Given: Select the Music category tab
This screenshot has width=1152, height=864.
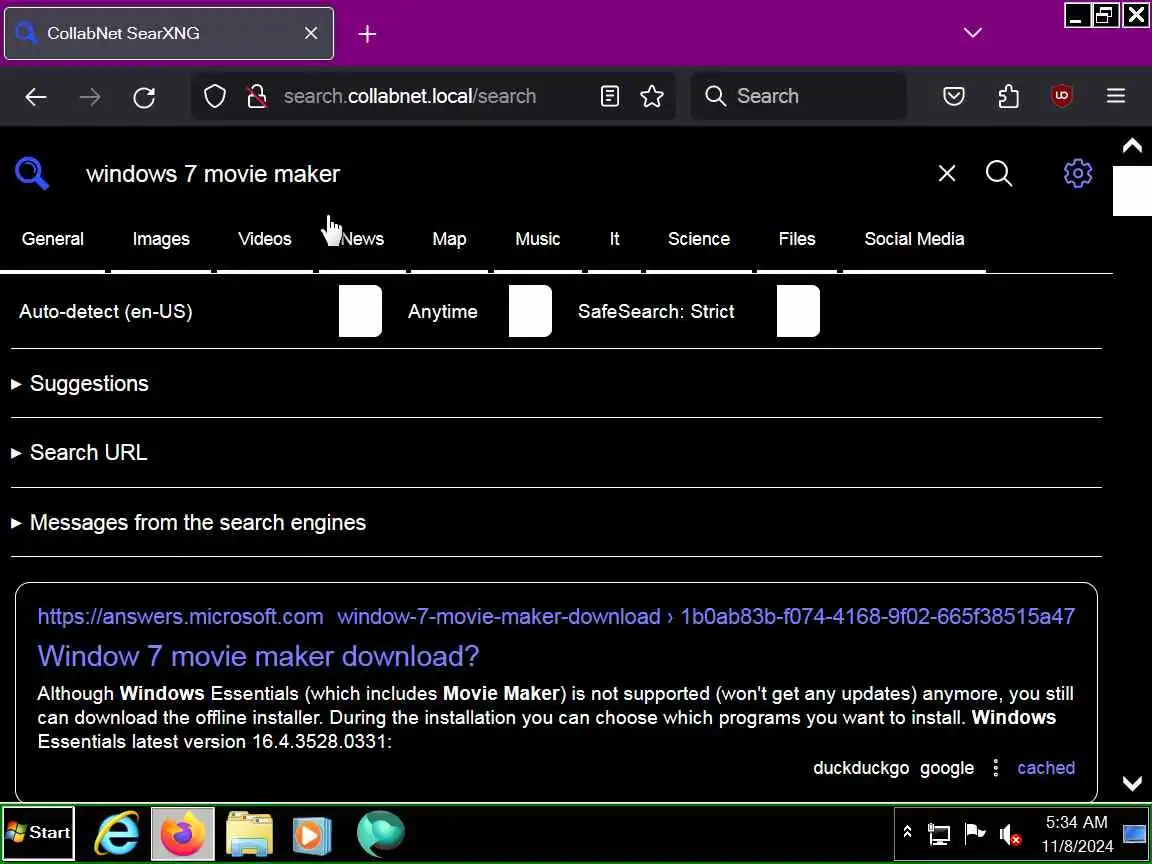Looking at the screenshot, I should point(538,239).
